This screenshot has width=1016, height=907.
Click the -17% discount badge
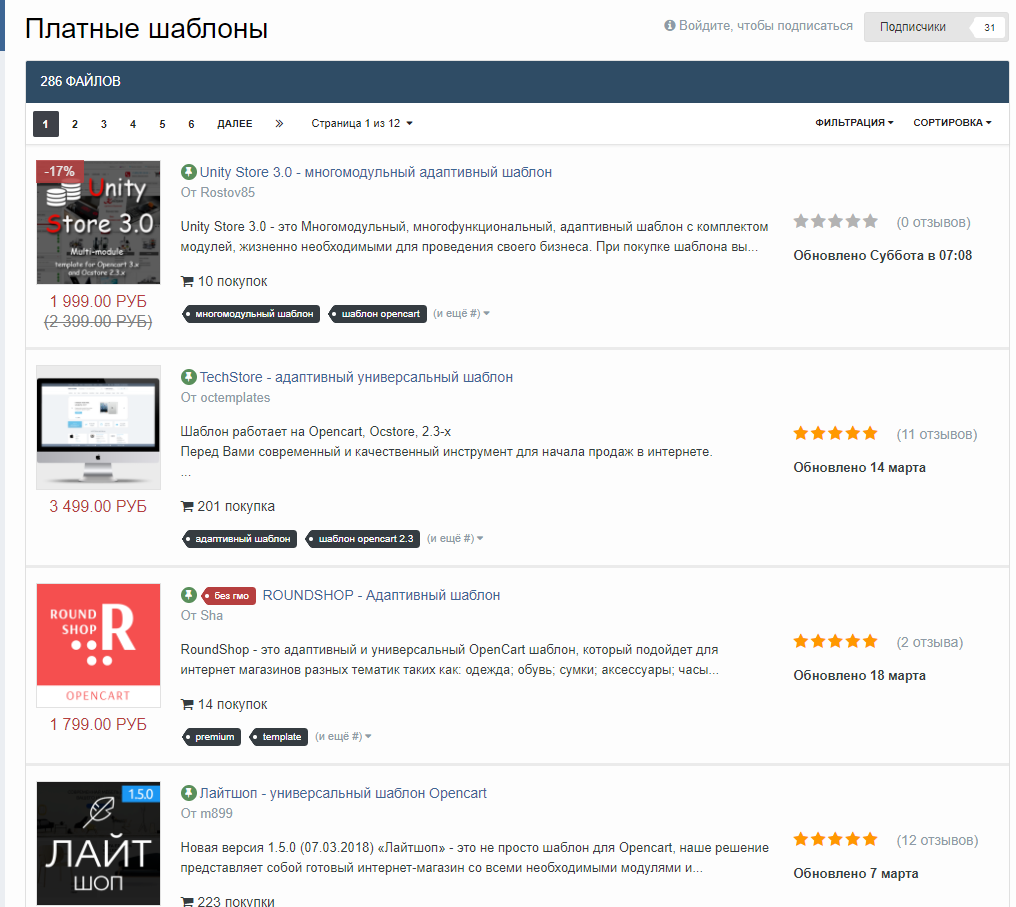pyautogui.click(x=60, y=172)
